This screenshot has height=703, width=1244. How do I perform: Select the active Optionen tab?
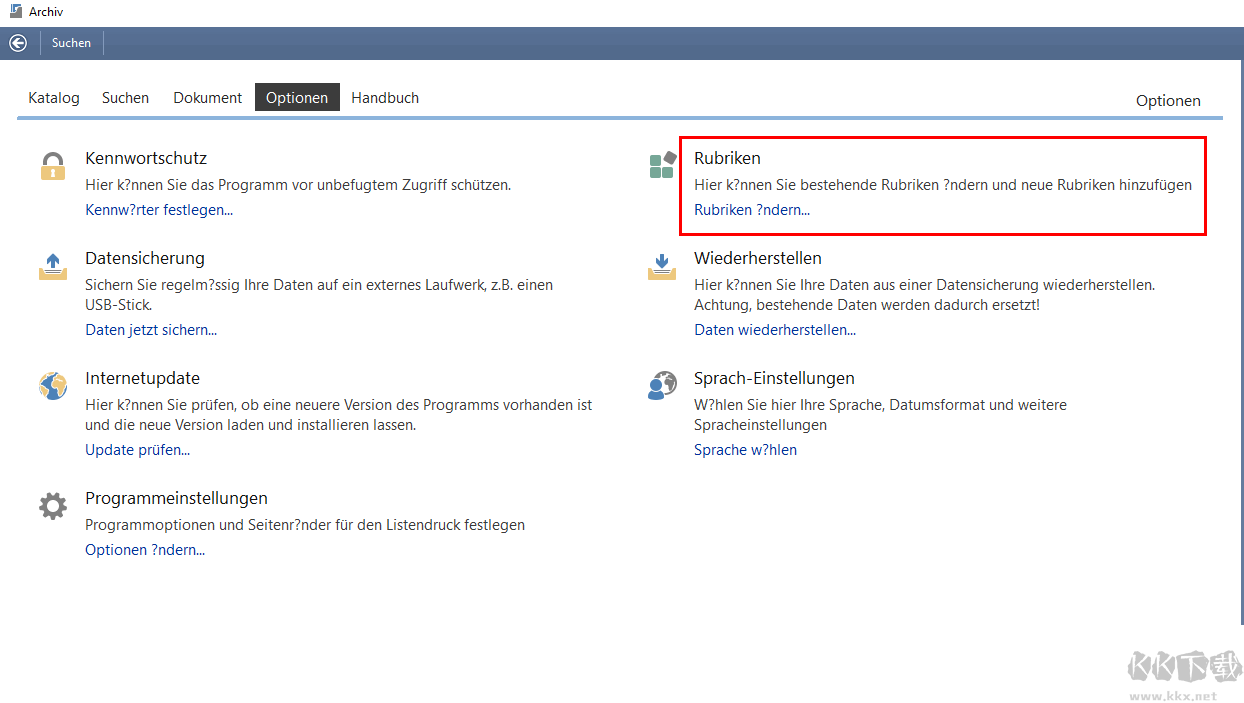297,98
